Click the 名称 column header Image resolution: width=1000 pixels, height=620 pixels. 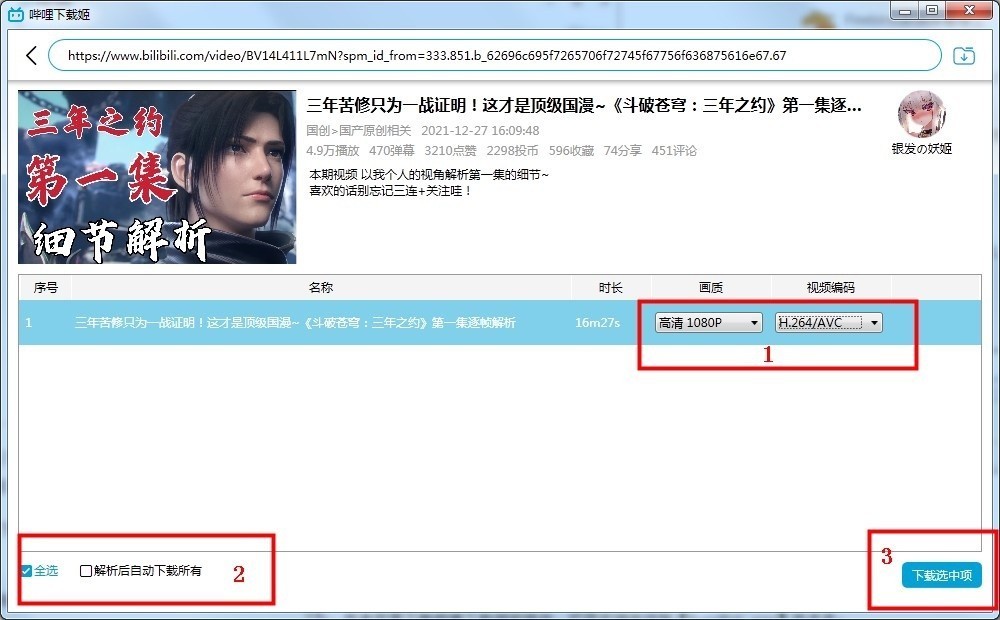coord(321,288)
